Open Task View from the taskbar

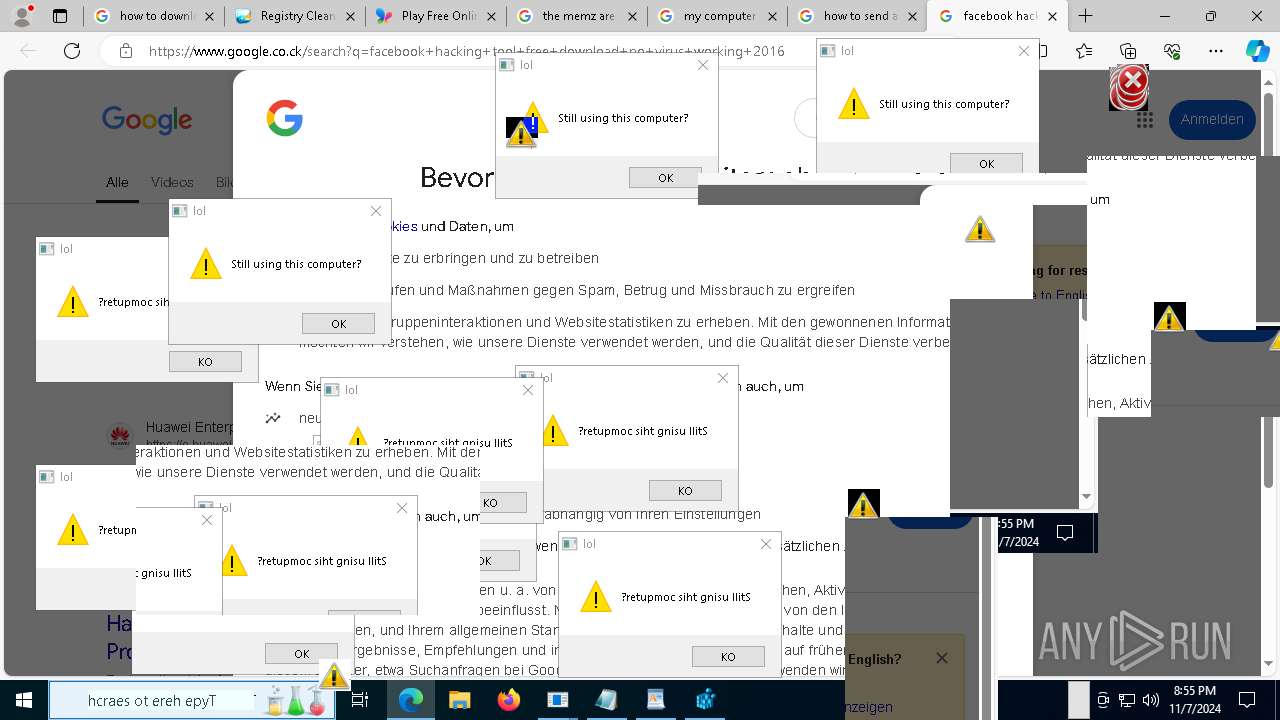[x=360, y=700]
